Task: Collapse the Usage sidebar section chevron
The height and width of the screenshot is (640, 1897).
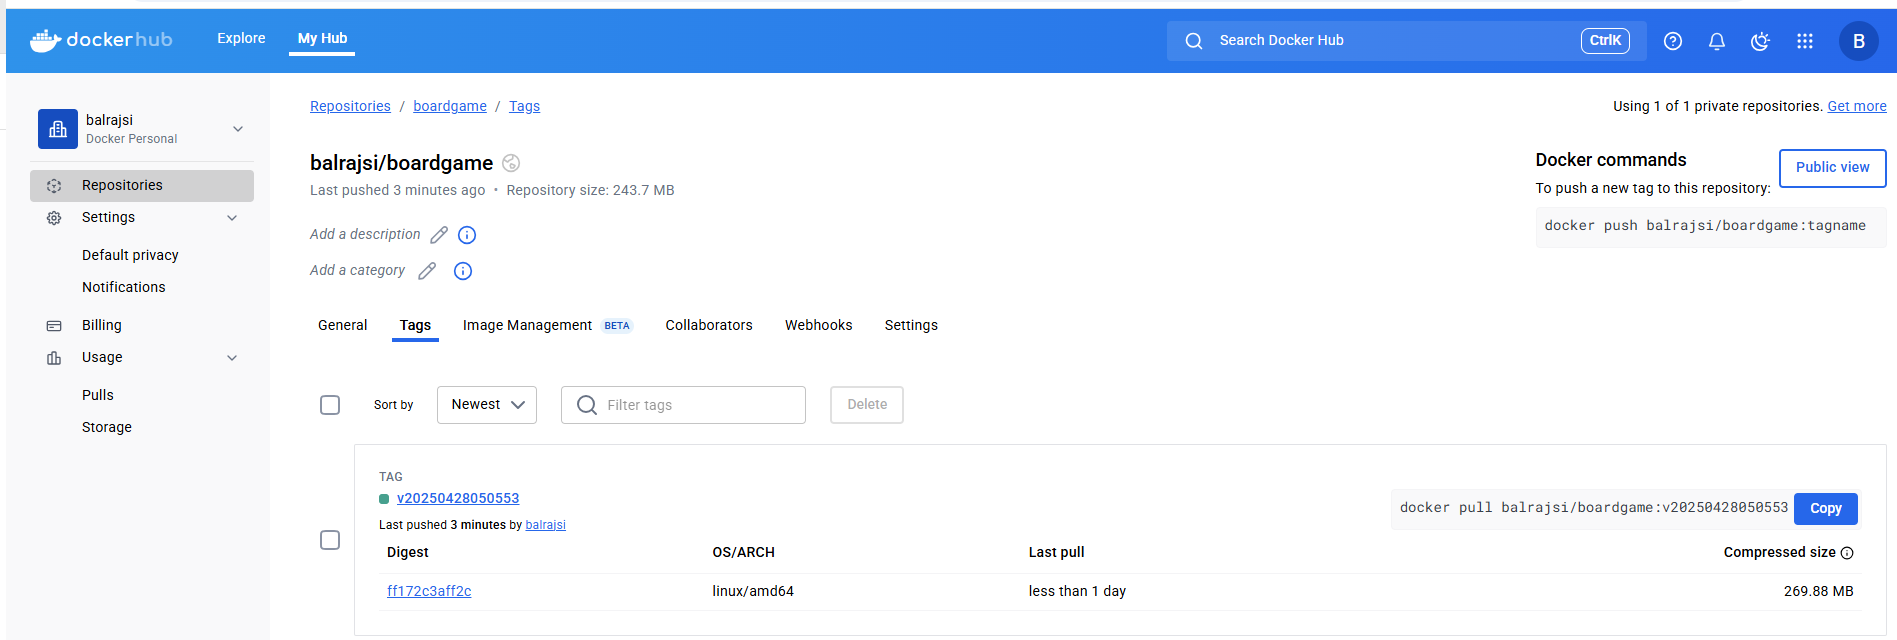Action: tap(232, 358)
